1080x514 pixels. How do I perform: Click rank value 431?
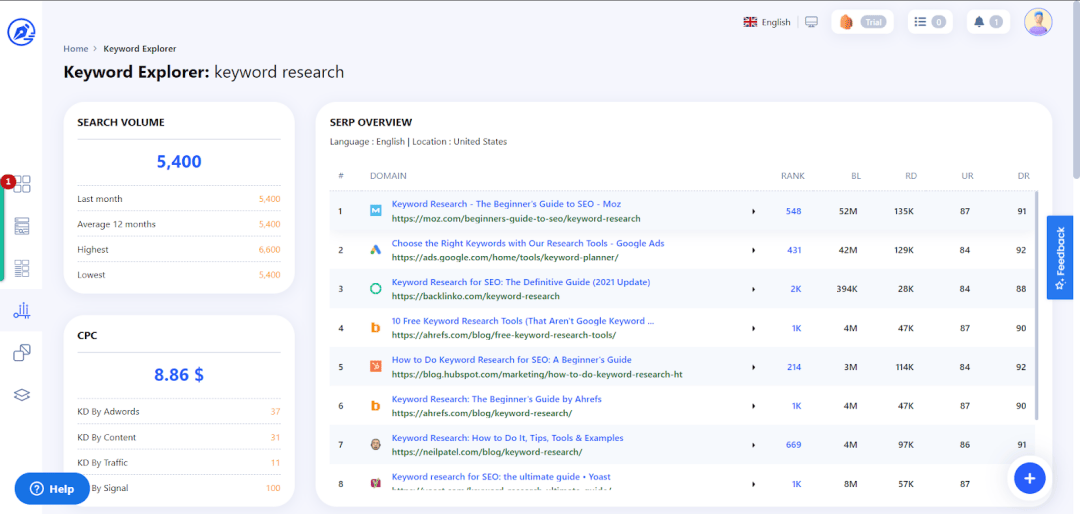tap(793, 250)
